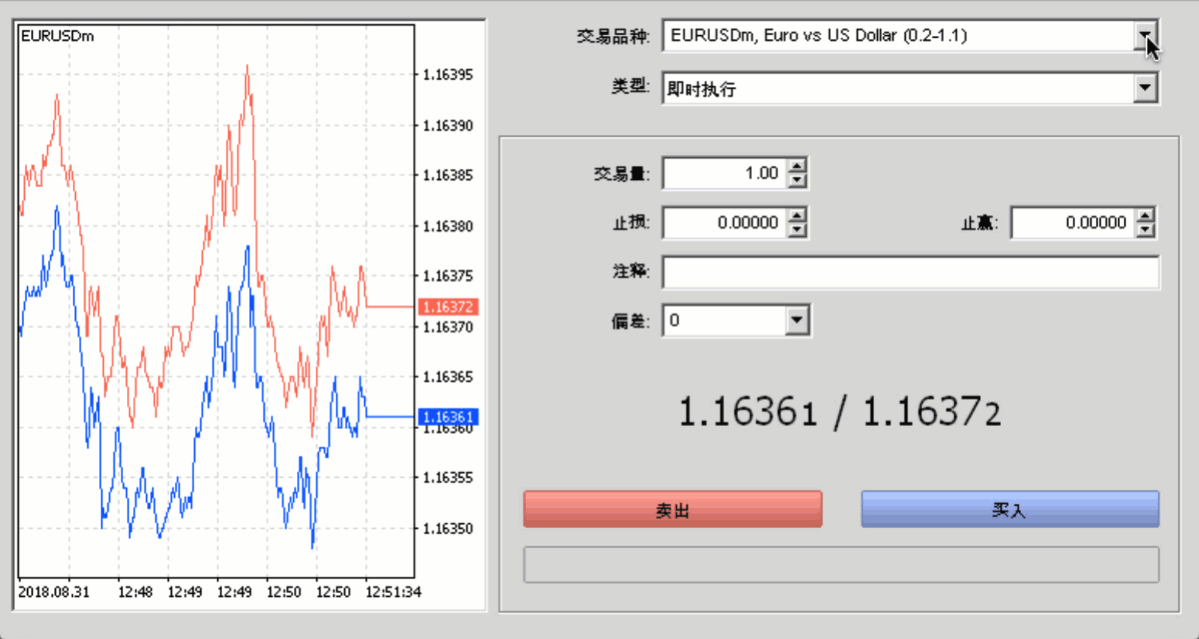
Task: Click the large 1.16361 / 1.16372 quote display
Action: point(840,410)
